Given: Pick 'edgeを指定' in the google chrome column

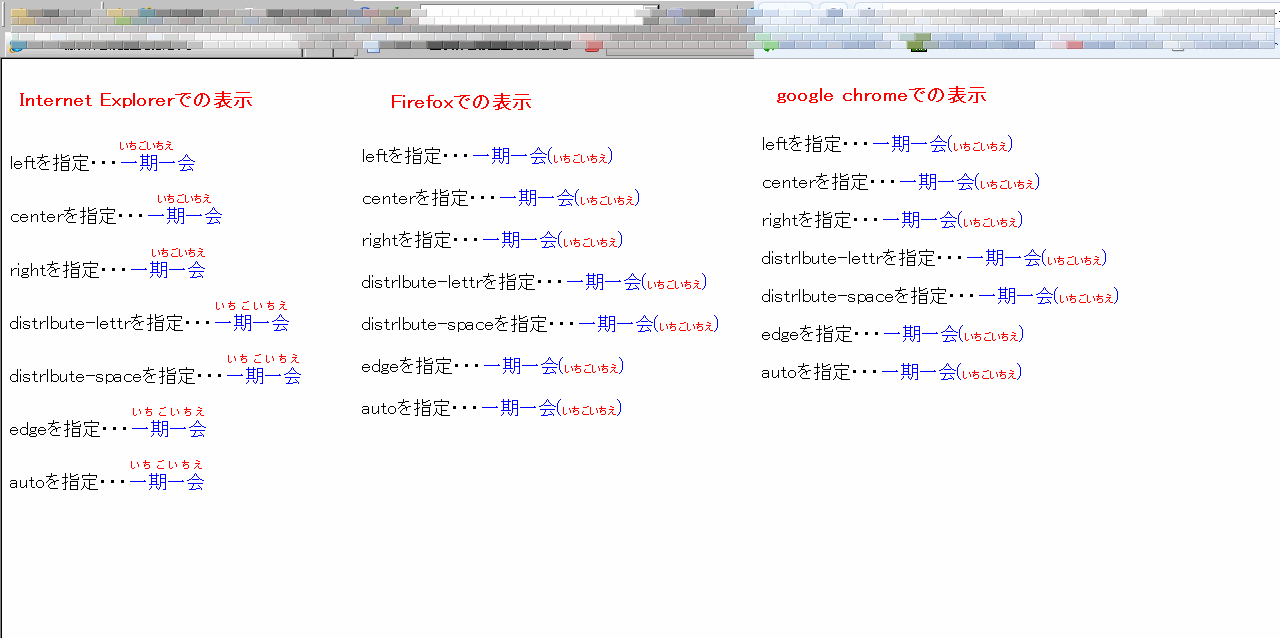Looking at the screenshot, I should pos(808,334).
